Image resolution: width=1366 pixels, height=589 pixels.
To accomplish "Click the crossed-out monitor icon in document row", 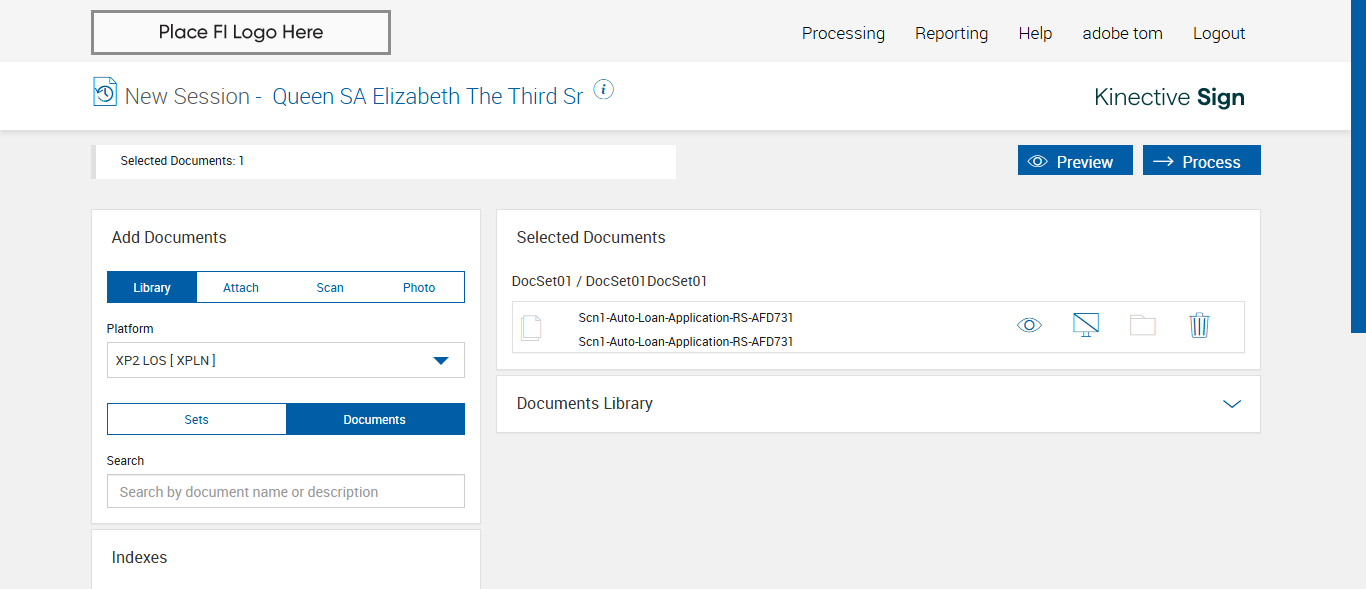I will pos(1085,325).
